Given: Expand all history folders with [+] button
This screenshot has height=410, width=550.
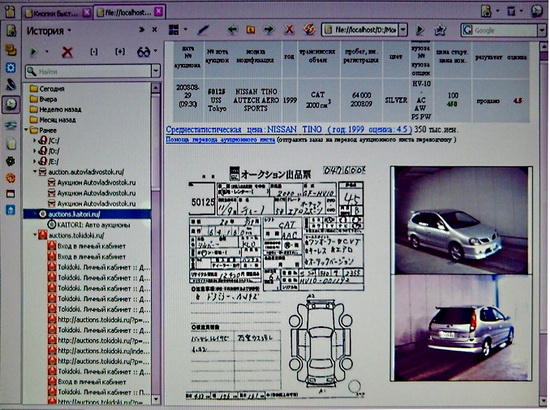Looking at the screenshot, I should point(120,52).
